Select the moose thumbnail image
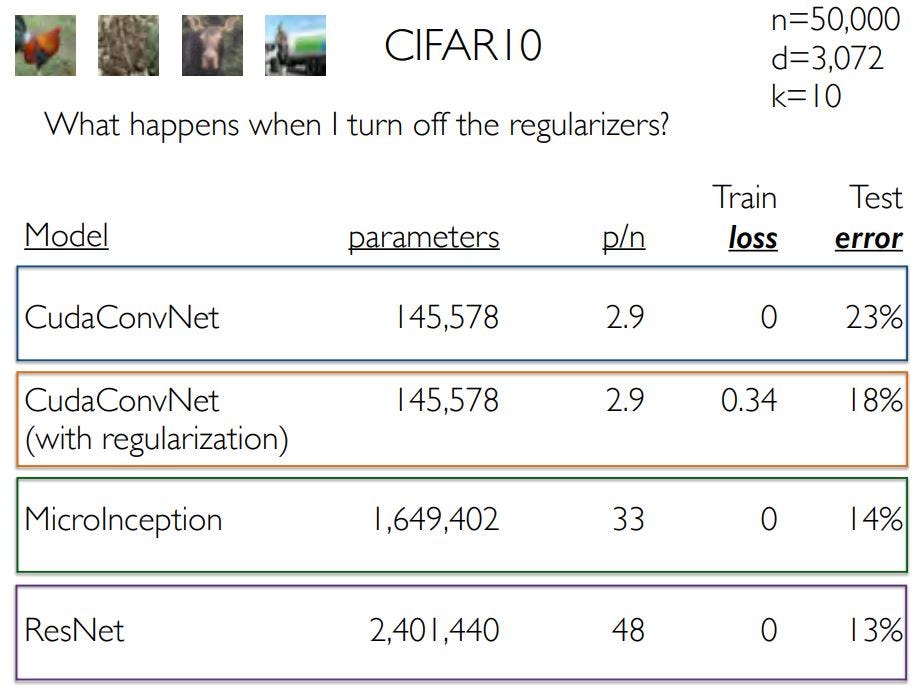The width and height of the screenshot is (924, 692). [x=212, y=45]
